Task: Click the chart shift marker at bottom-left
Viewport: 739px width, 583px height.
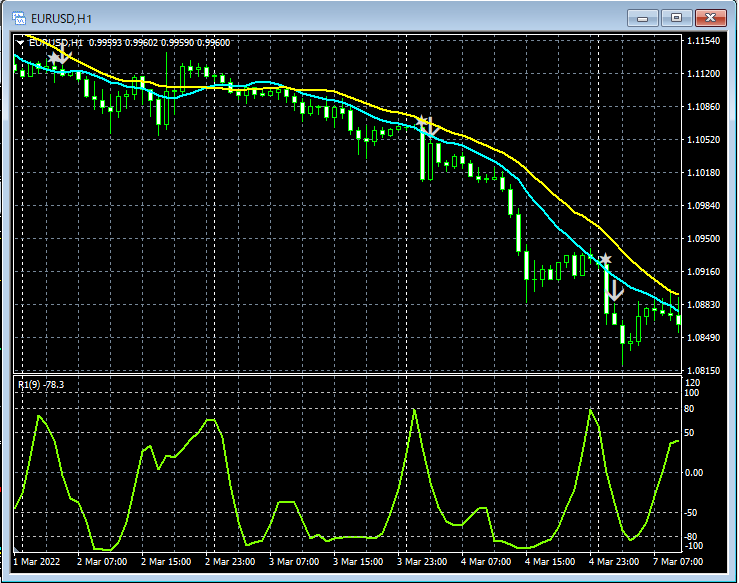Action: click(16, 549)
